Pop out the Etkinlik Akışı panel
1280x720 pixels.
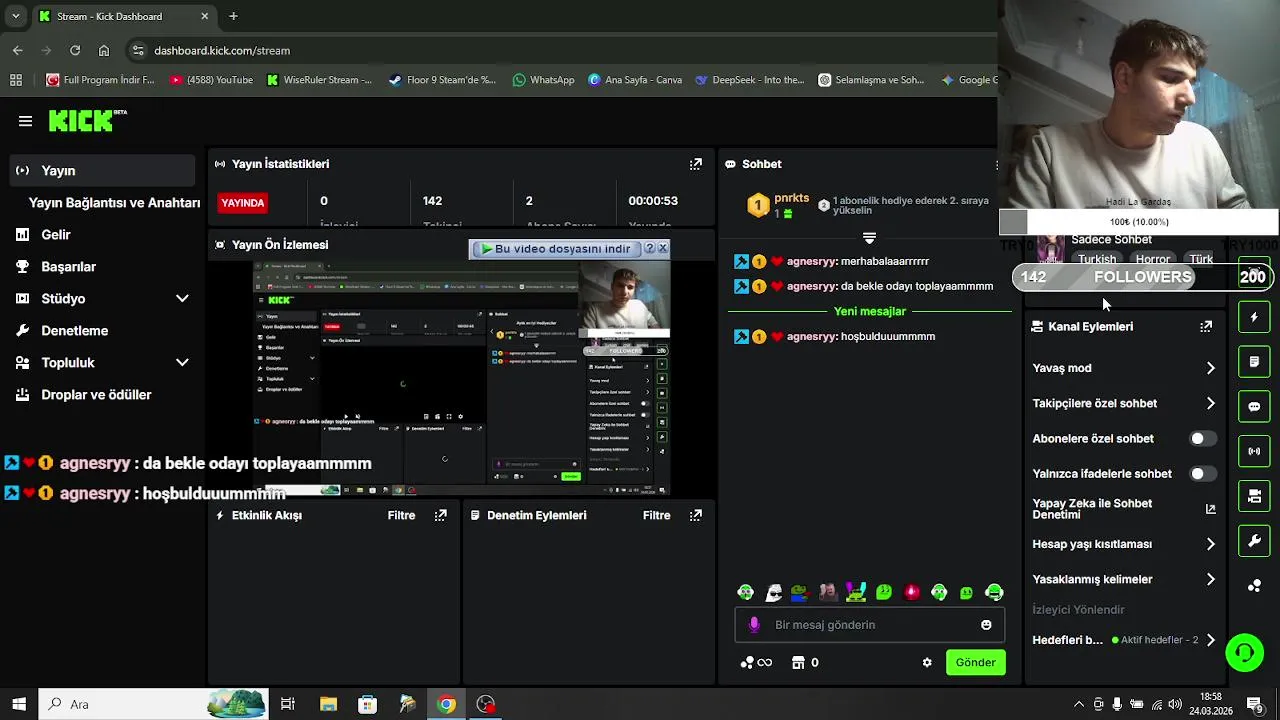[x=440, y=515]
